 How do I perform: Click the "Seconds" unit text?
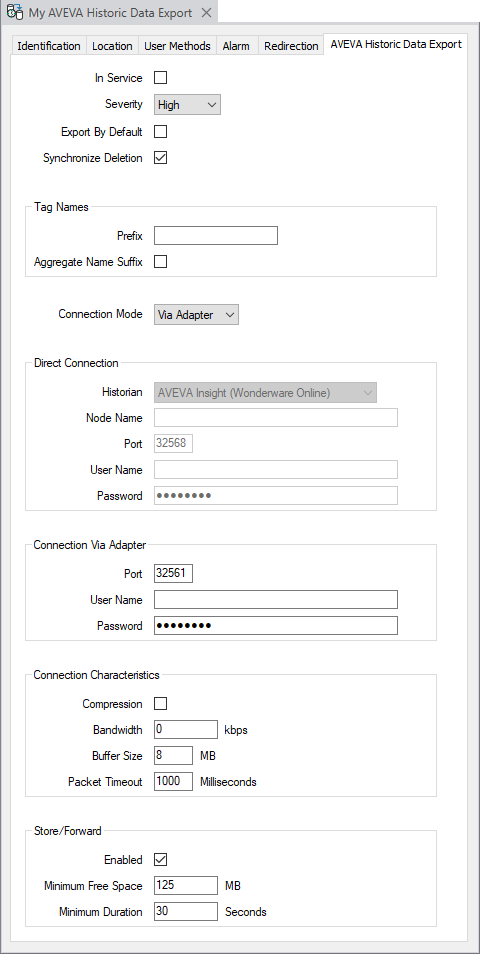246,912
